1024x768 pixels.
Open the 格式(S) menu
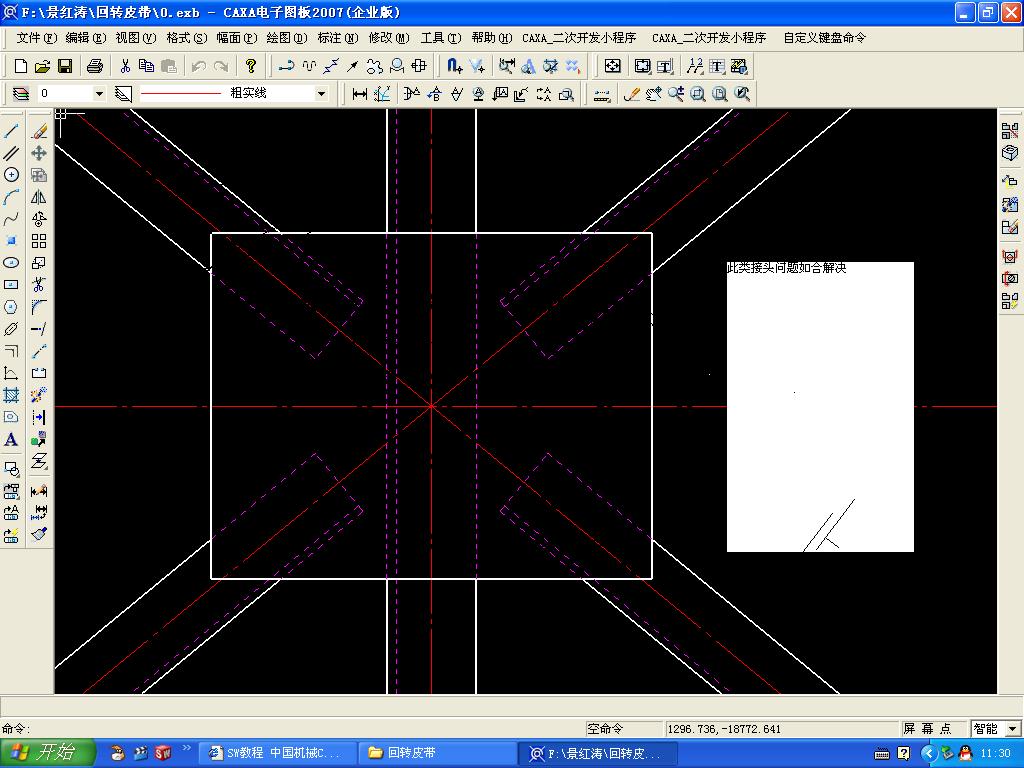187,38
